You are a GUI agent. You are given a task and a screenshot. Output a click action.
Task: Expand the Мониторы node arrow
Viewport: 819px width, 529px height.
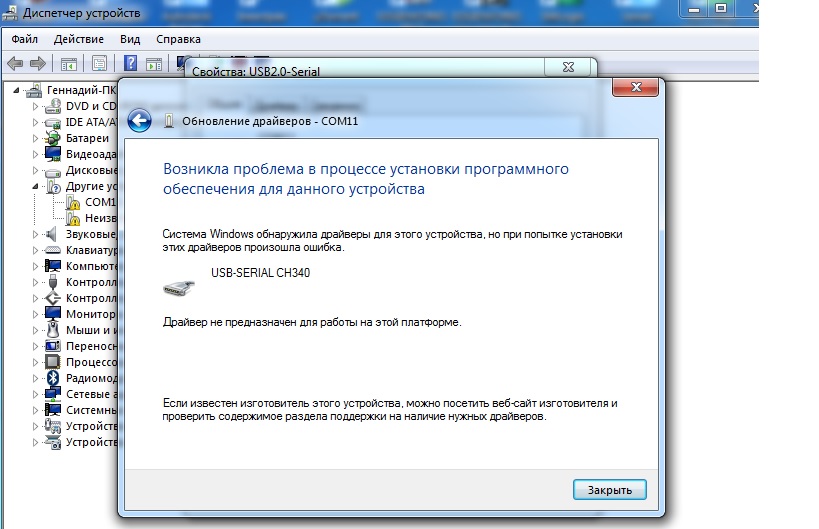(35, 314)
